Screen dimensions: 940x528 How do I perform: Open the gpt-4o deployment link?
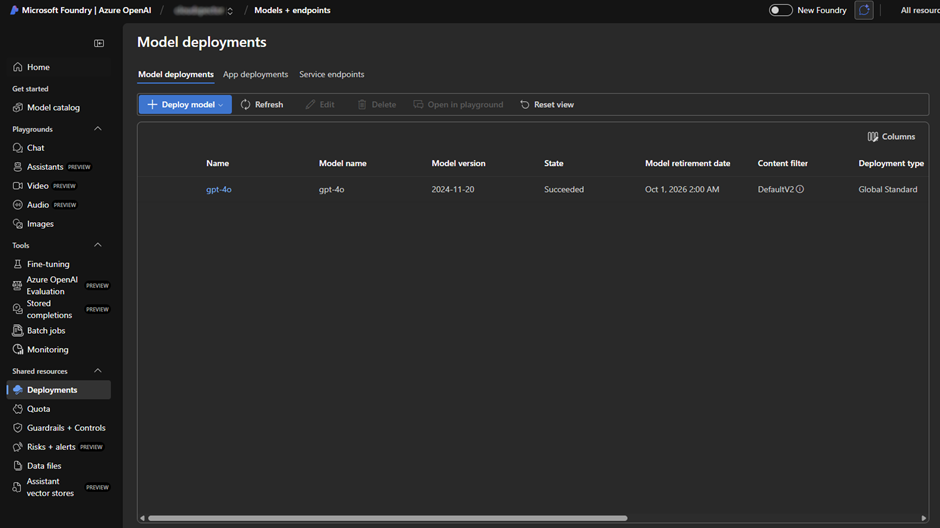tap(218, 189)
